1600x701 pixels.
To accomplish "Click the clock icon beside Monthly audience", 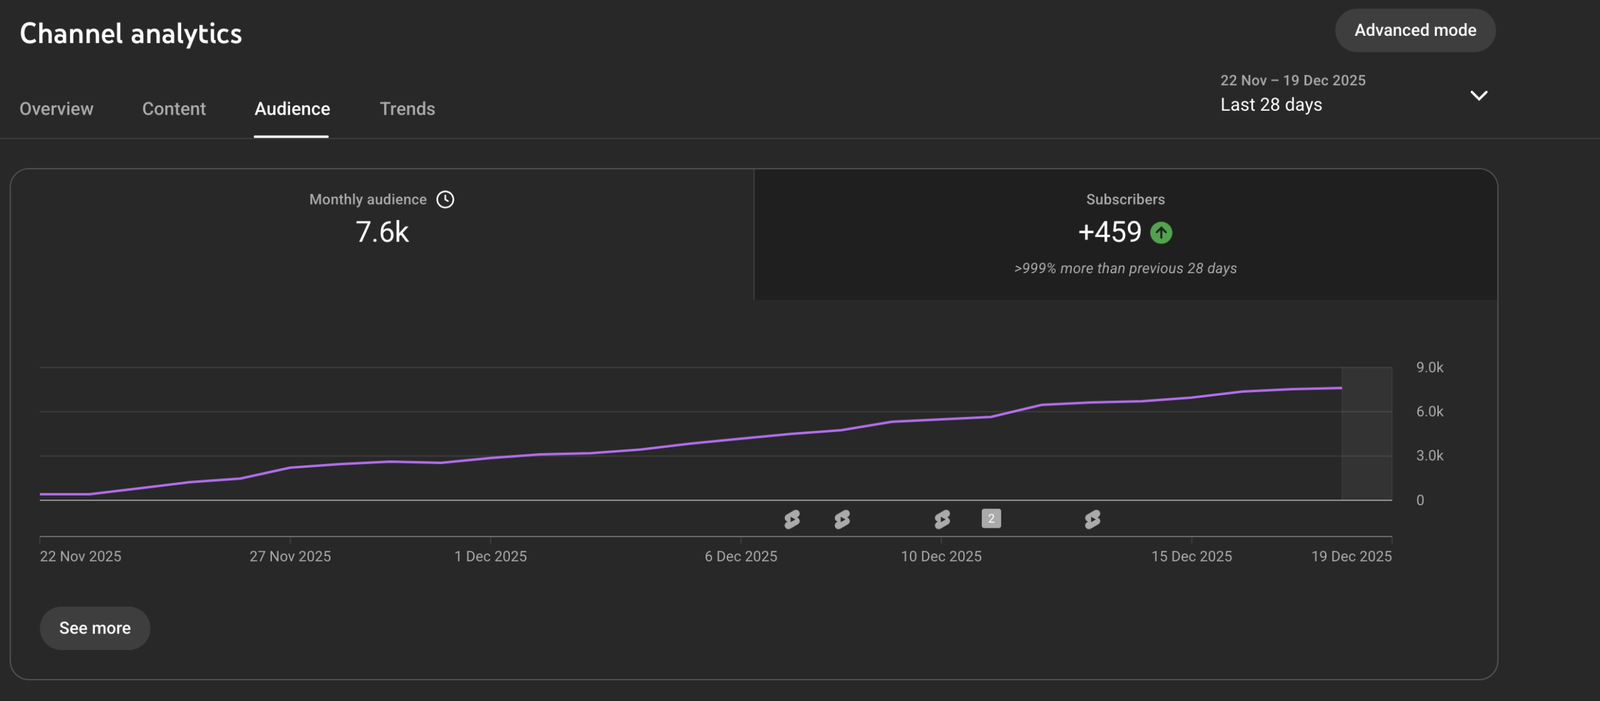I will tap(445, 200).
